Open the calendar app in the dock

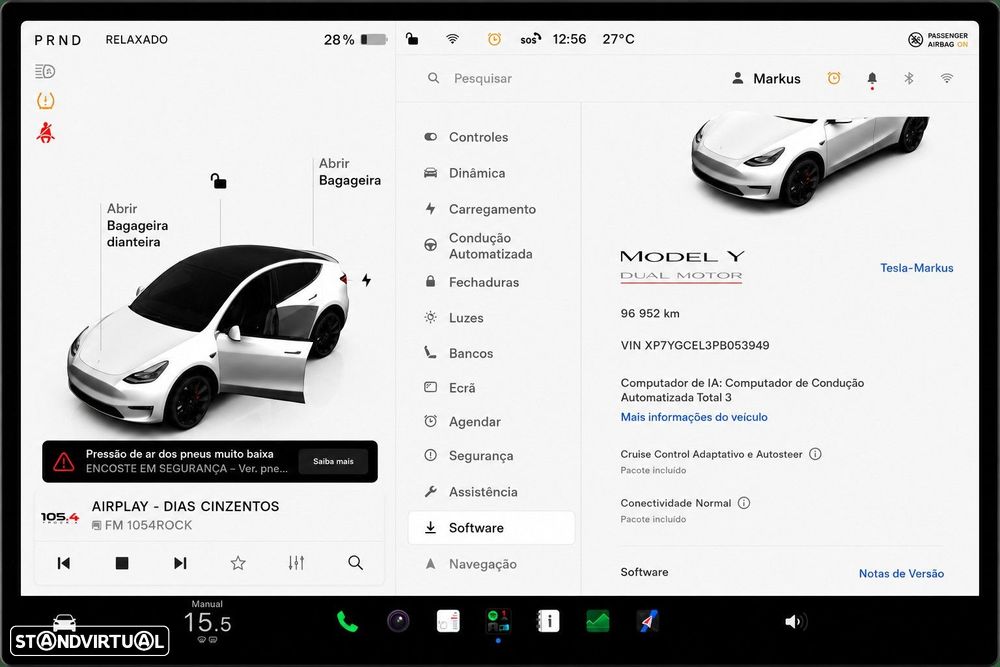(x=448, y=621)
